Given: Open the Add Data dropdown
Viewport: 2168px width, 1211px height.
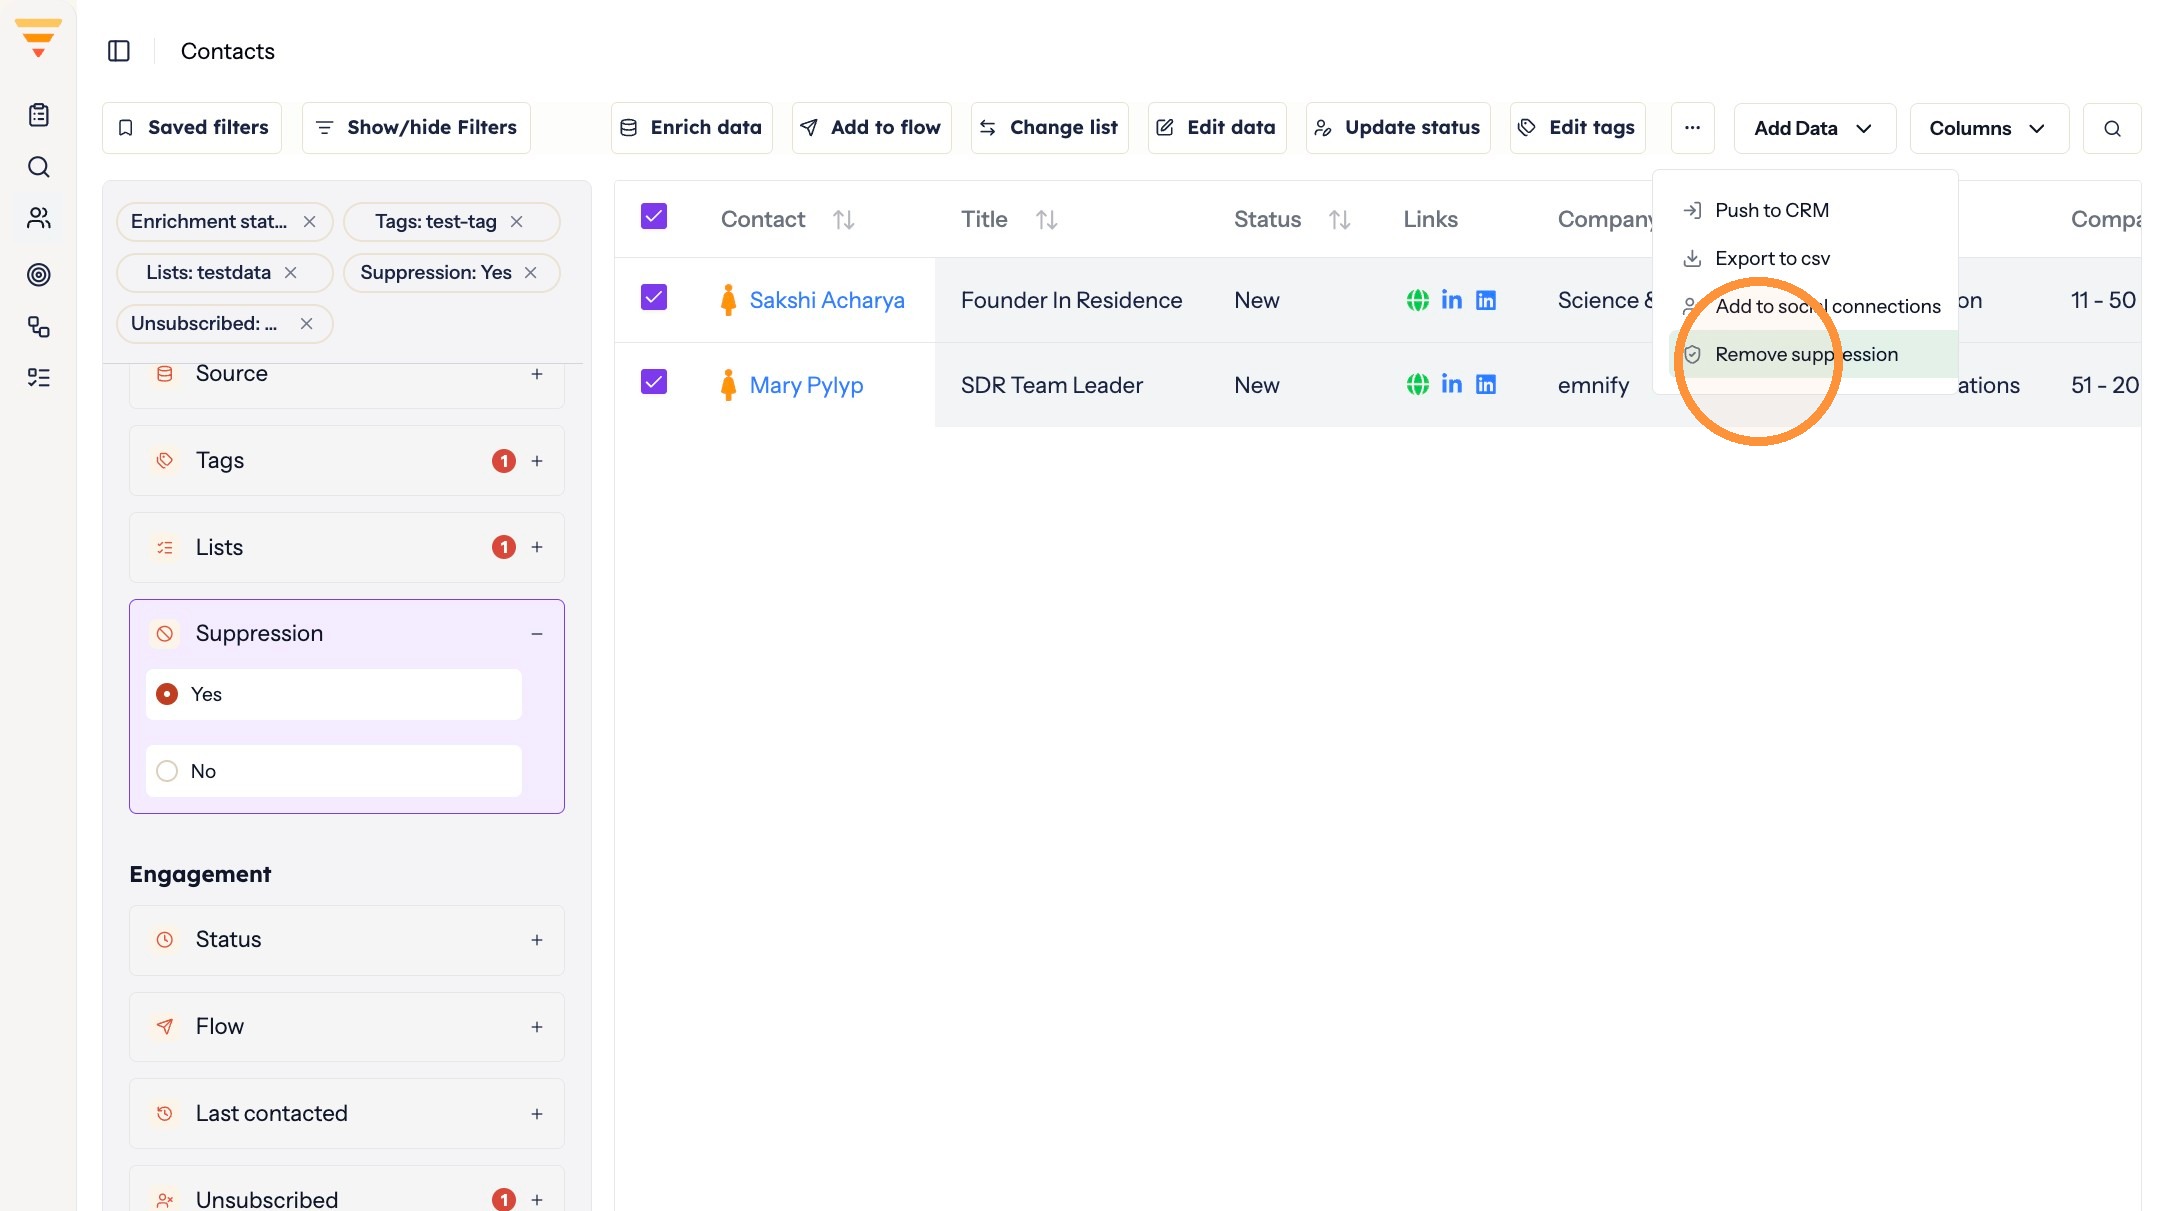Looking at the screenshot, I should click(x=1814, y=128).
